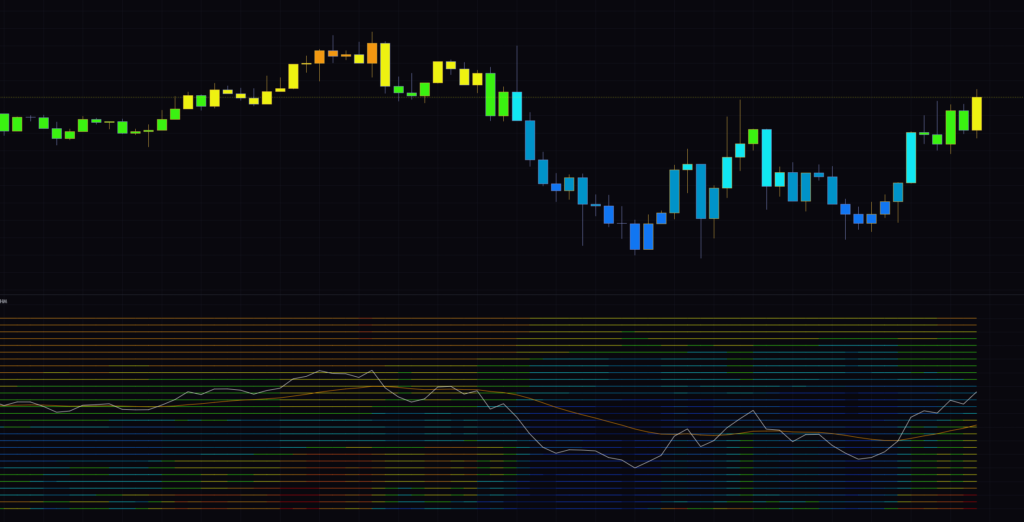Select the dotted horizontal current price line
This screenshot has width=1024, height=522.
click(x=512, y=97)
